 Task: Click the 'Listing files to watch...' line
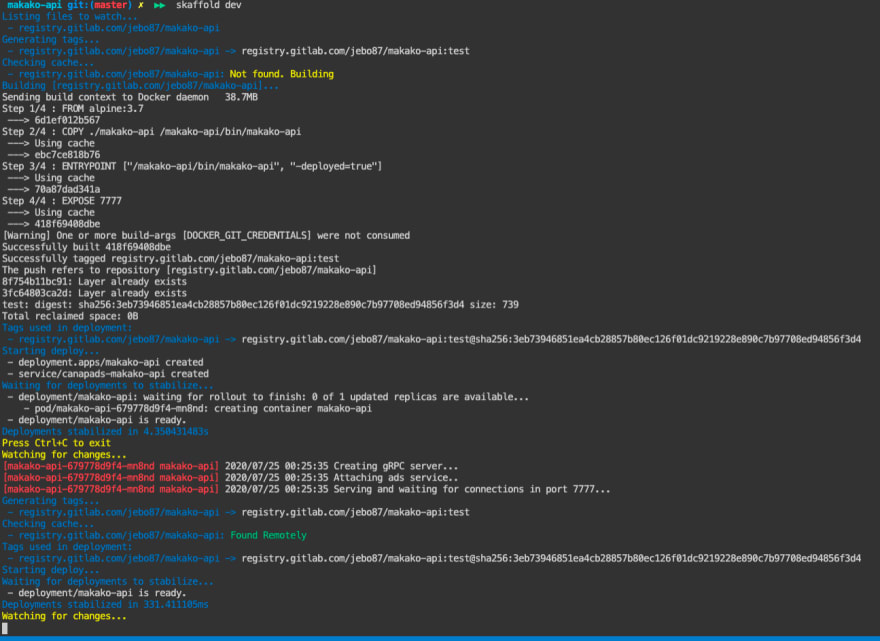click(x=70, y=16)
